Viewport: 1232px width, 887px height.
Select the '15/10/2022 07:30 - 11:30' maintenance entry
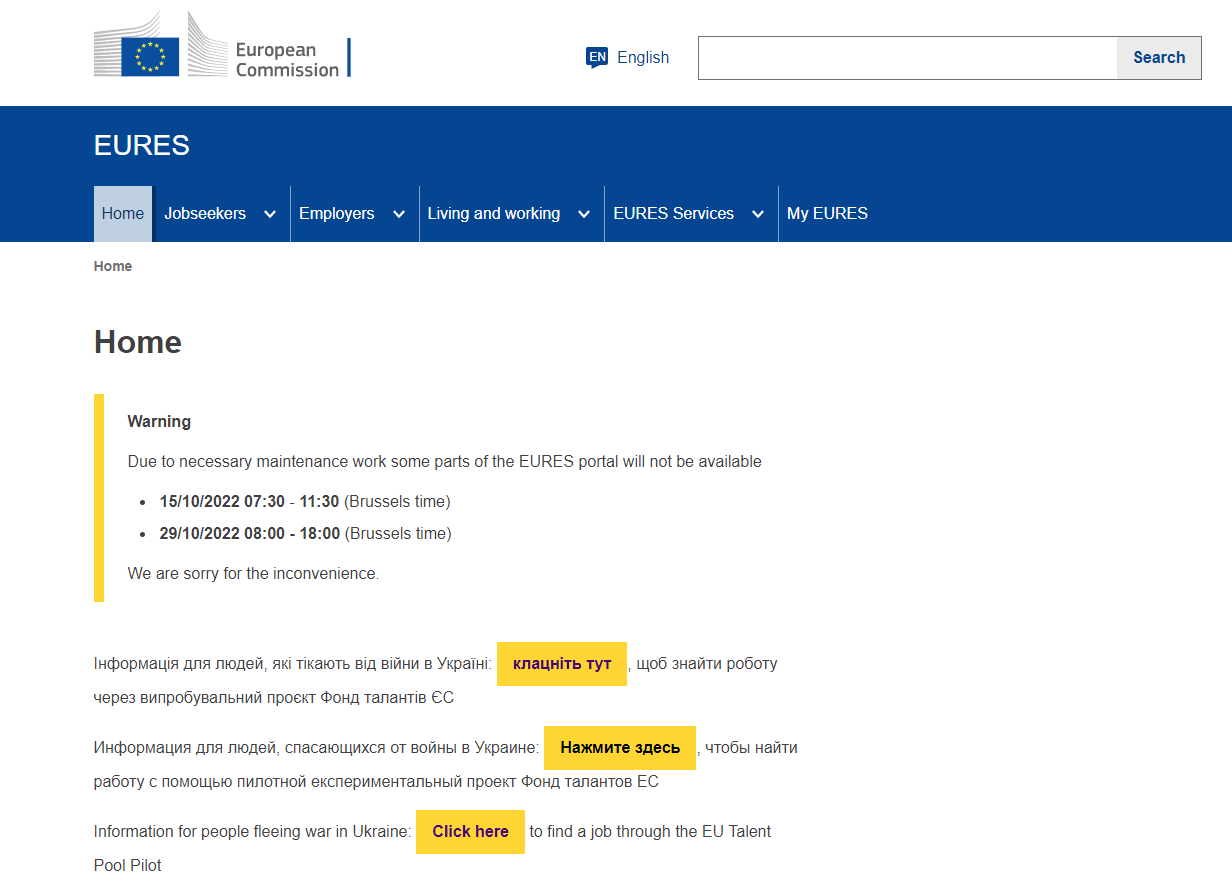coord(305,502)
